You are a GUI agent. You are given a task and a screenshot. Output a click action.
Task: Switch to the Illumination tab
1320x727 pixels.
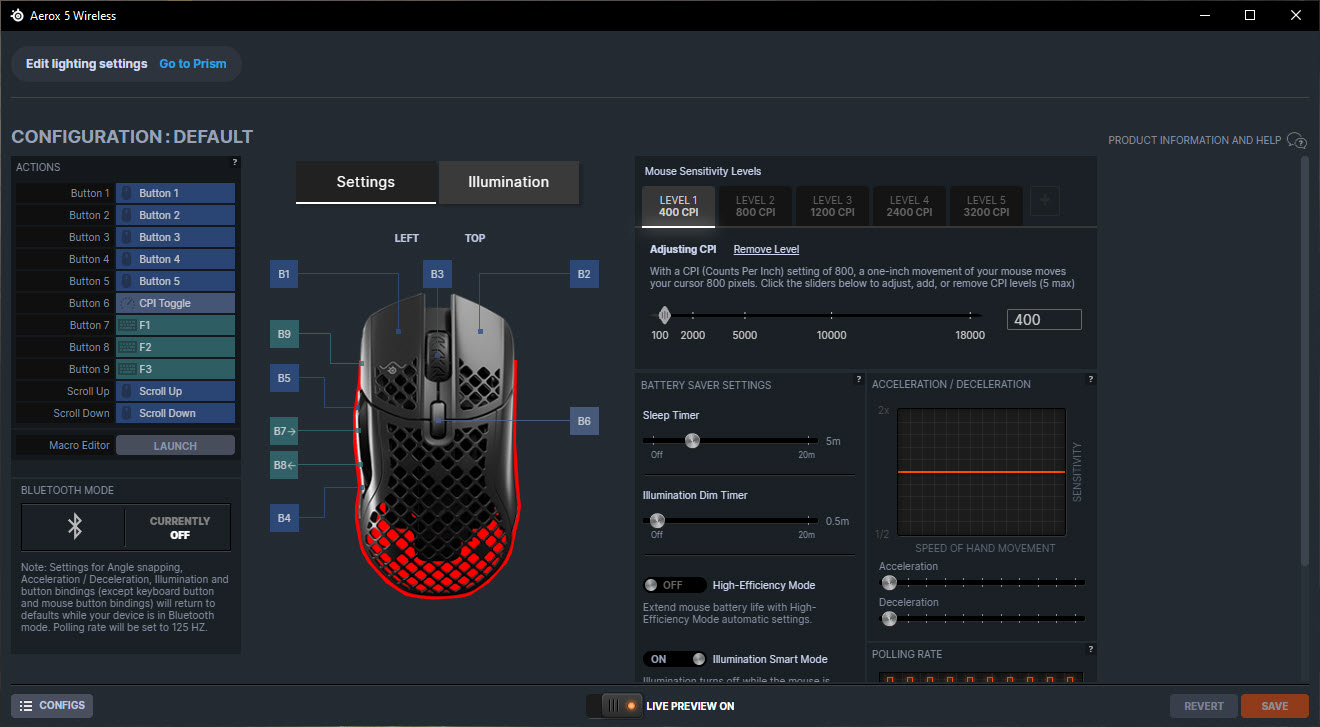click(508, 182)
